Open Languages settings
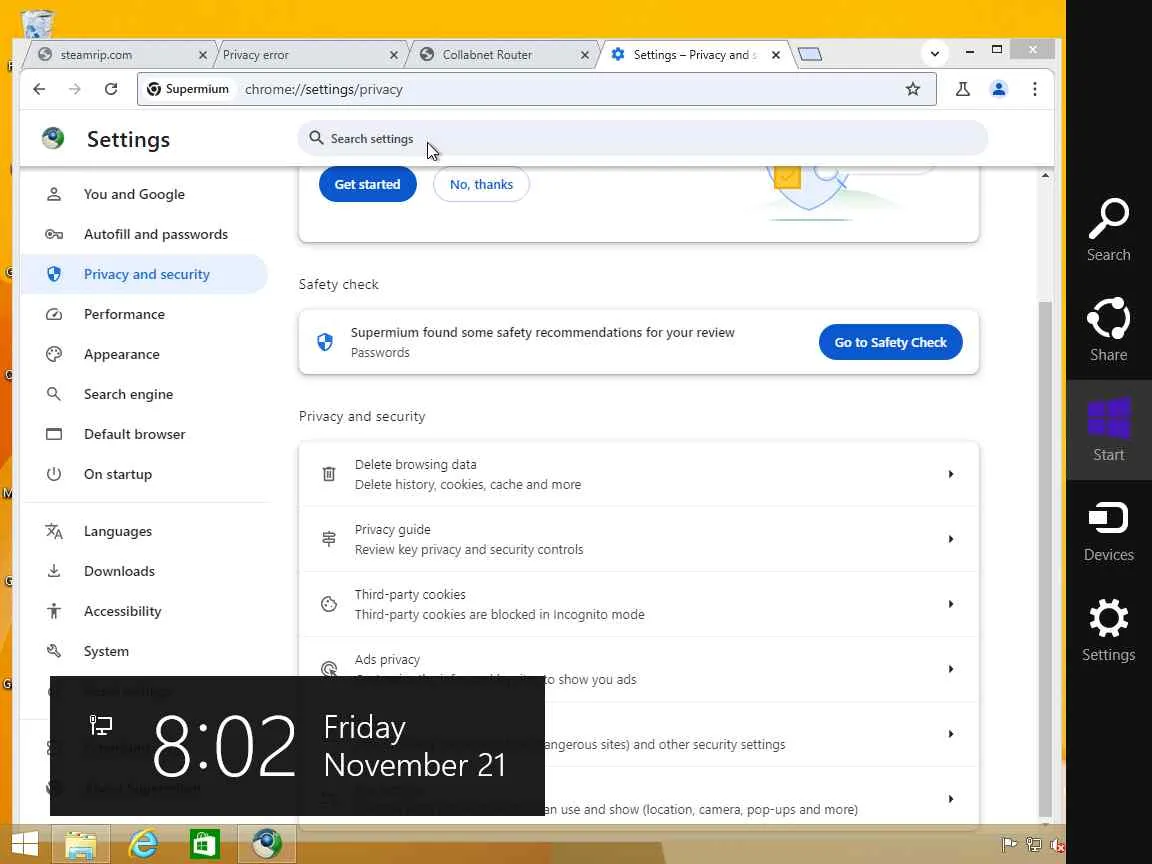Image resolution: width=1152 pixels, height=864 pixels. (x=143, y=531)
